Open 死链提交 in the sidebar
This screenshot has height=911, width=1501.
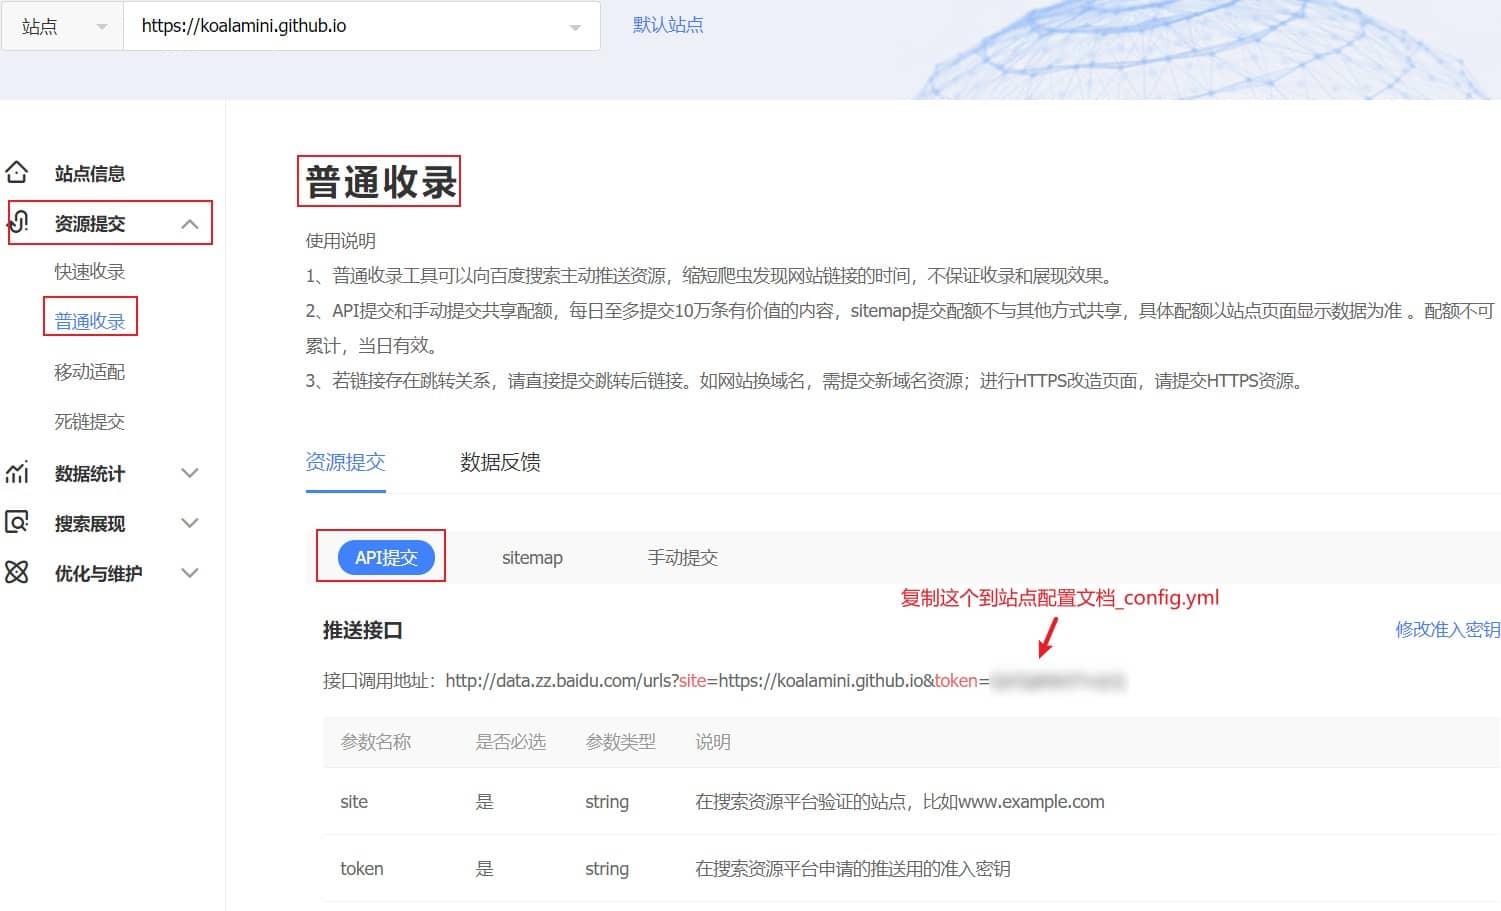click(90, 421)
